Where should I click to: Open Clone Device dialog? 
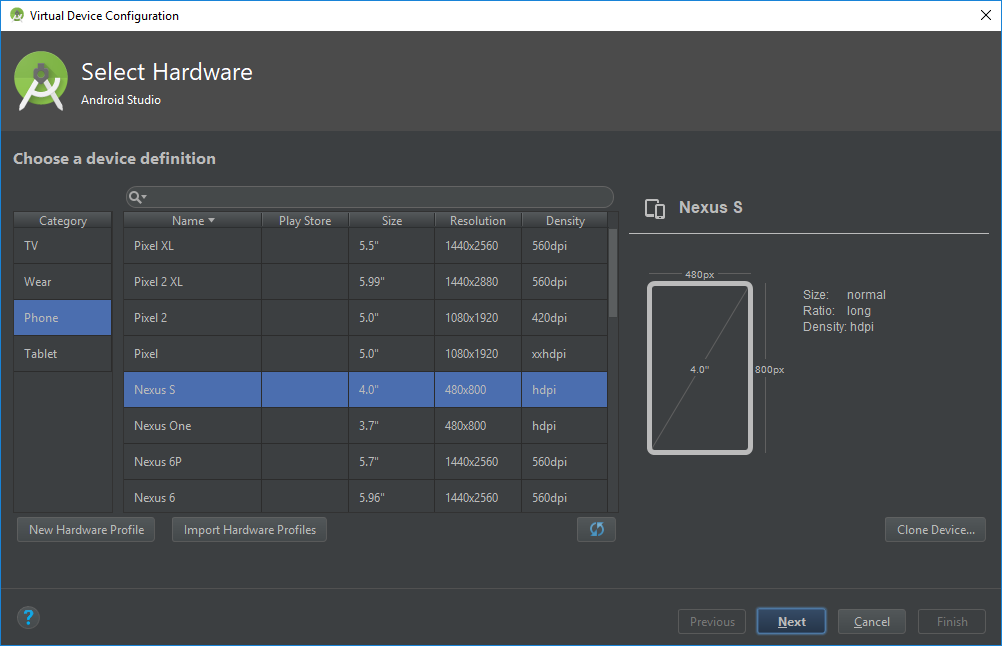pyautogui.click(x=935, y=530)
